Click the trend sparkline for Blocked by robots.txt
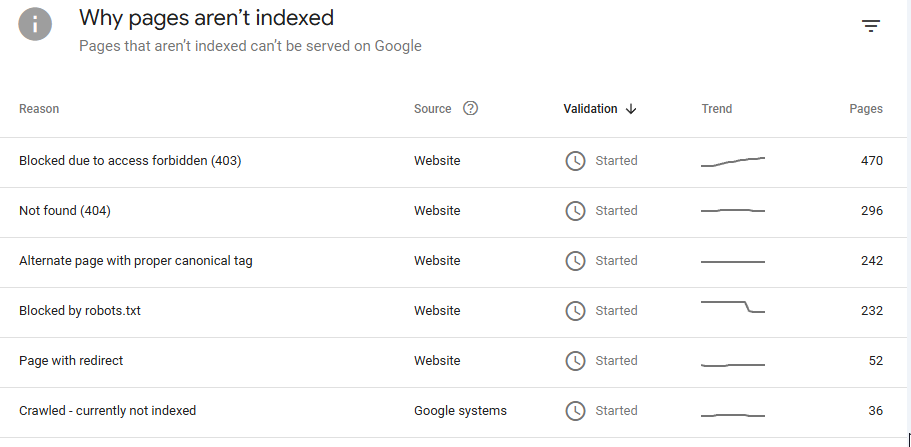 (x=733, y=307)
